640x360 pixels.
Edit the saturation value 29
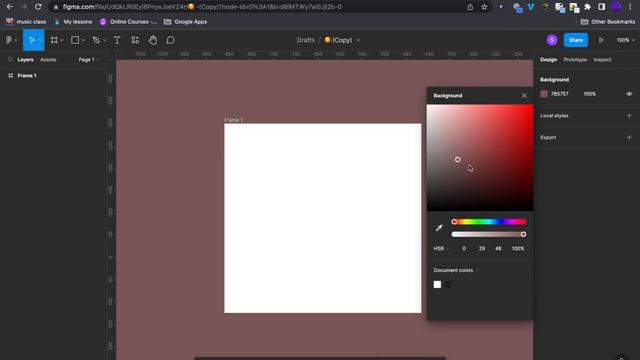(482, 249)
